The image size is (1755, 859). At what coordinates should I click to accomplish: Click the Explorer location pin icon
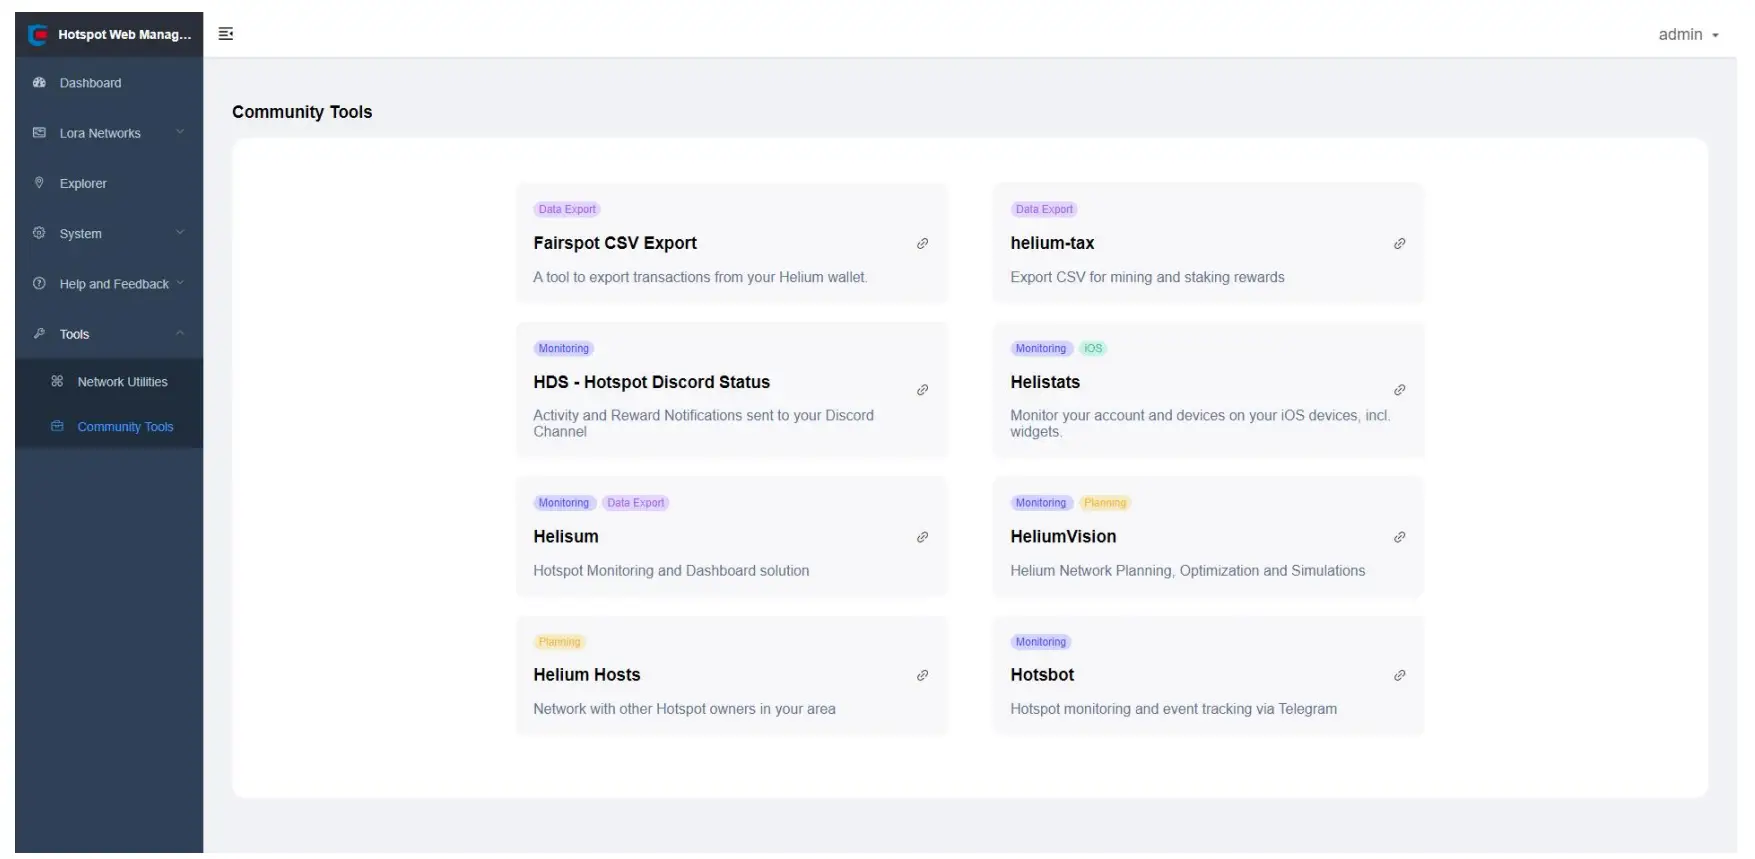(39, 183)
